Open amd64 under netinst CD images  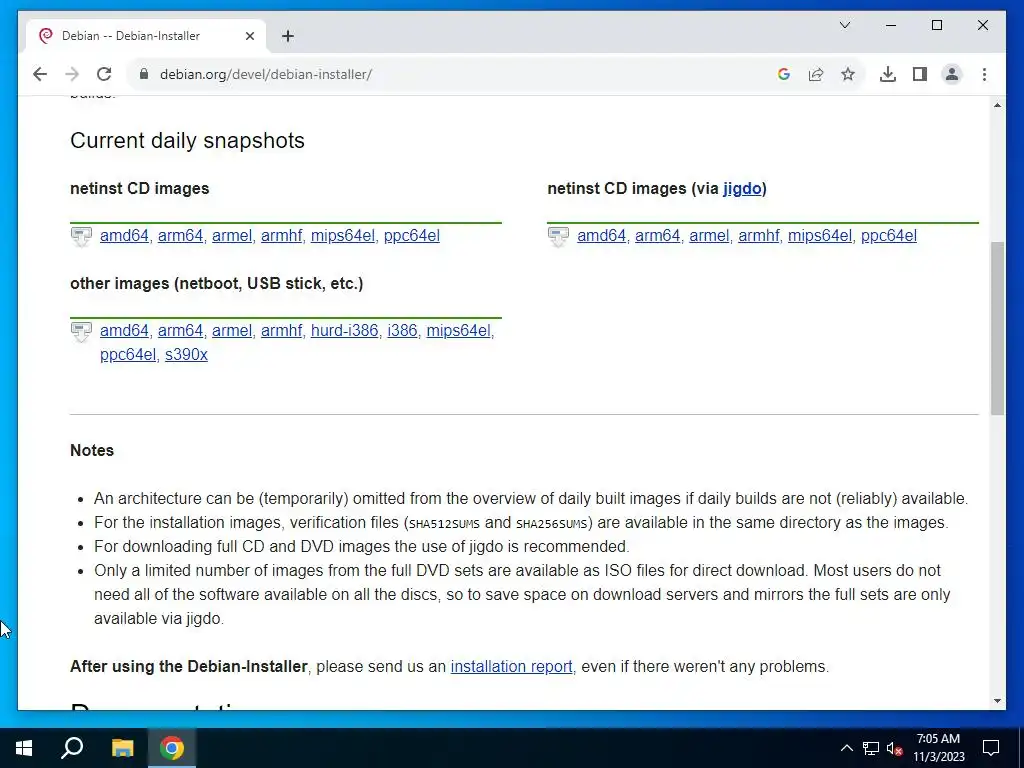click(124, 236)
